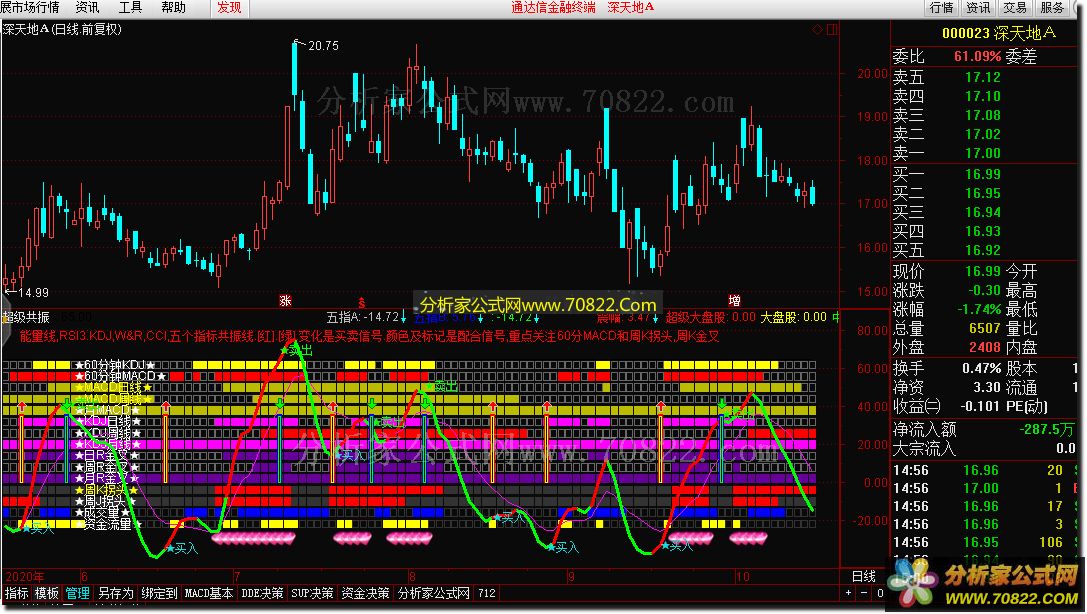Click the red 深天地A title at top center

[631, 8]
